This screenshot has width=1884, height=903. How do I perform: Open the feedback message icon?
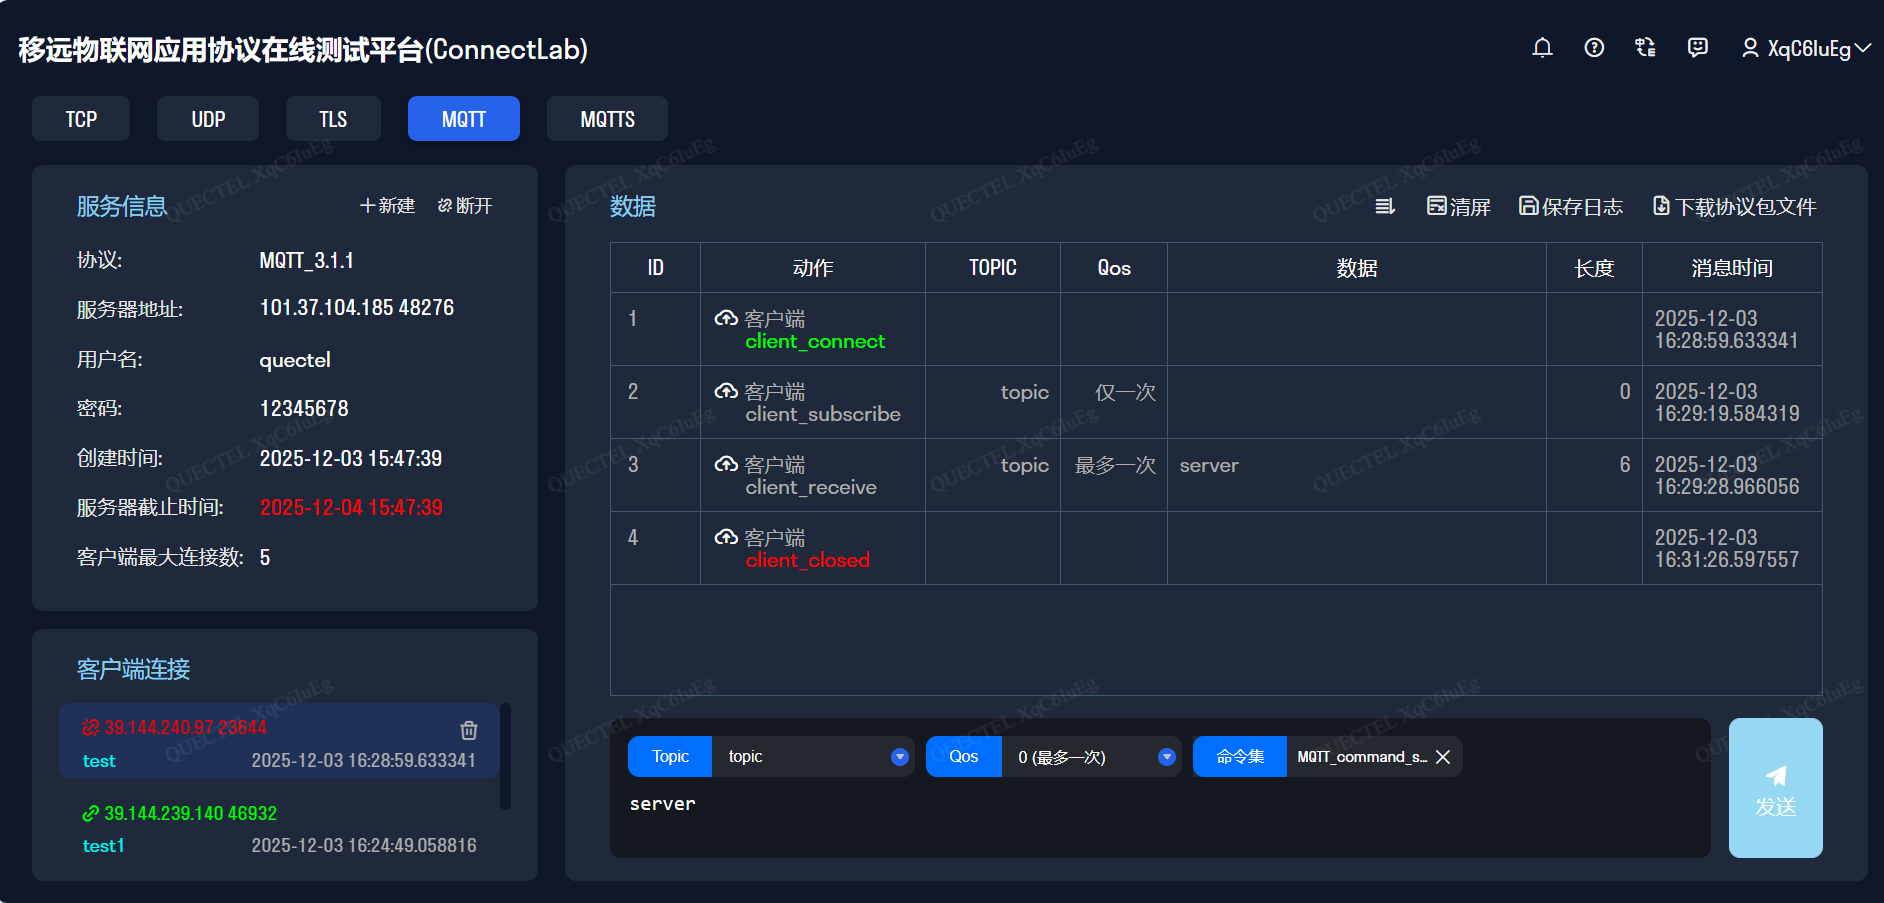[1697, 48]
